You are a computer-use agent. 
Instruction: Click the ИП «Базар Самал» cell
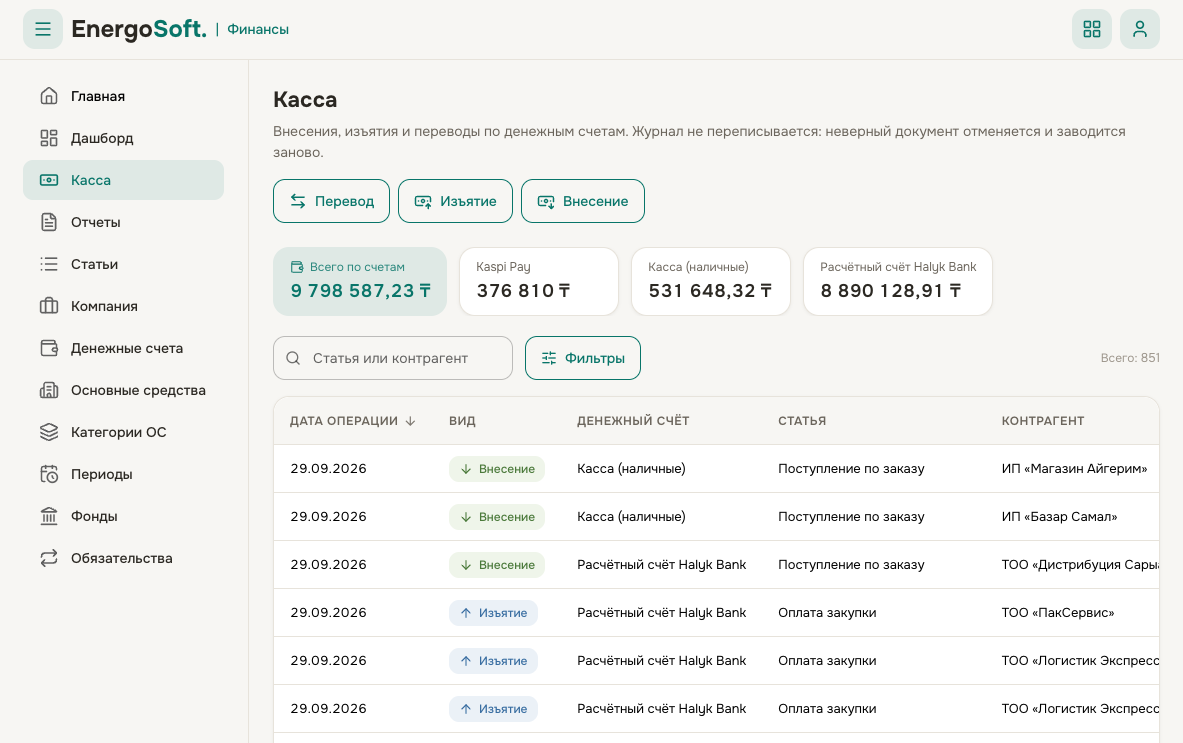pos(1059,517)
